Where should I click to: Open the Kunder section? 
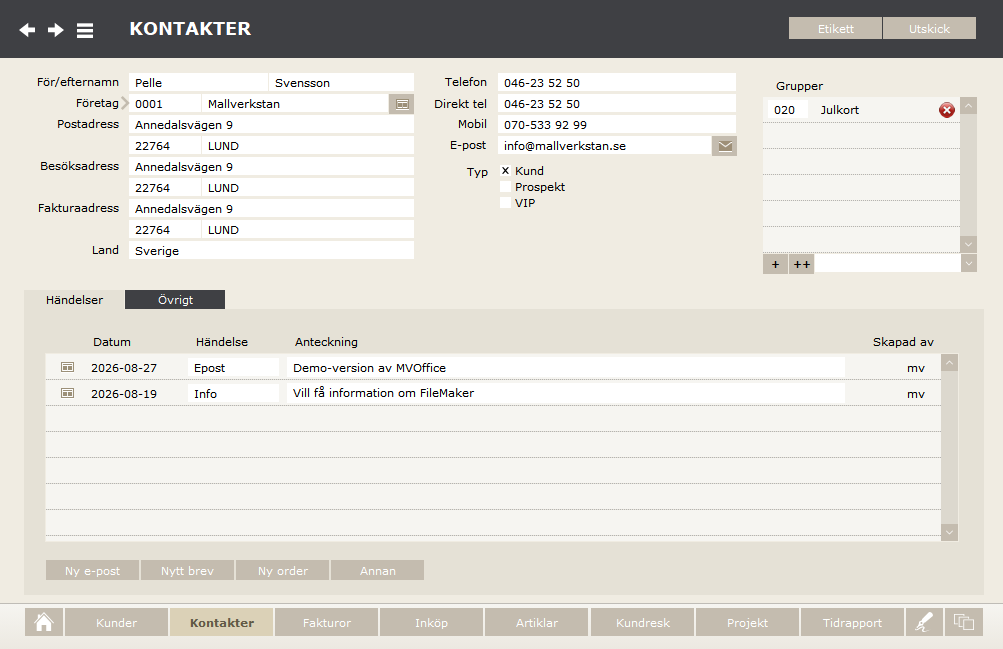click(x=116, y=622)
